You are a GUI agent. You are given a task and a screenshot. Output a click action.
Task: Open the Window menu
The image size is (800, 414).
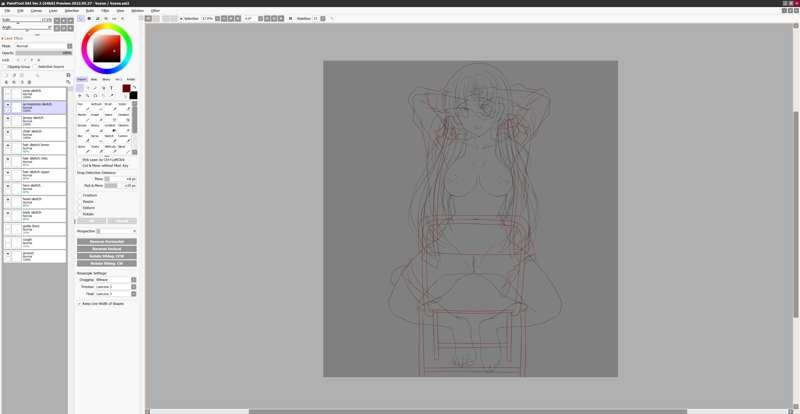tap(137, 10)
